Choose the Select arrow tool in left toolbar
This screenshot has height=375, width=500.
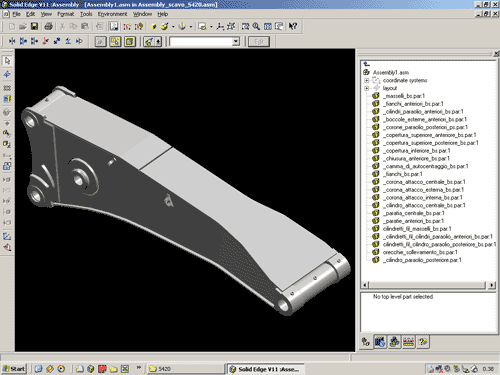click(x=7, y=61)
